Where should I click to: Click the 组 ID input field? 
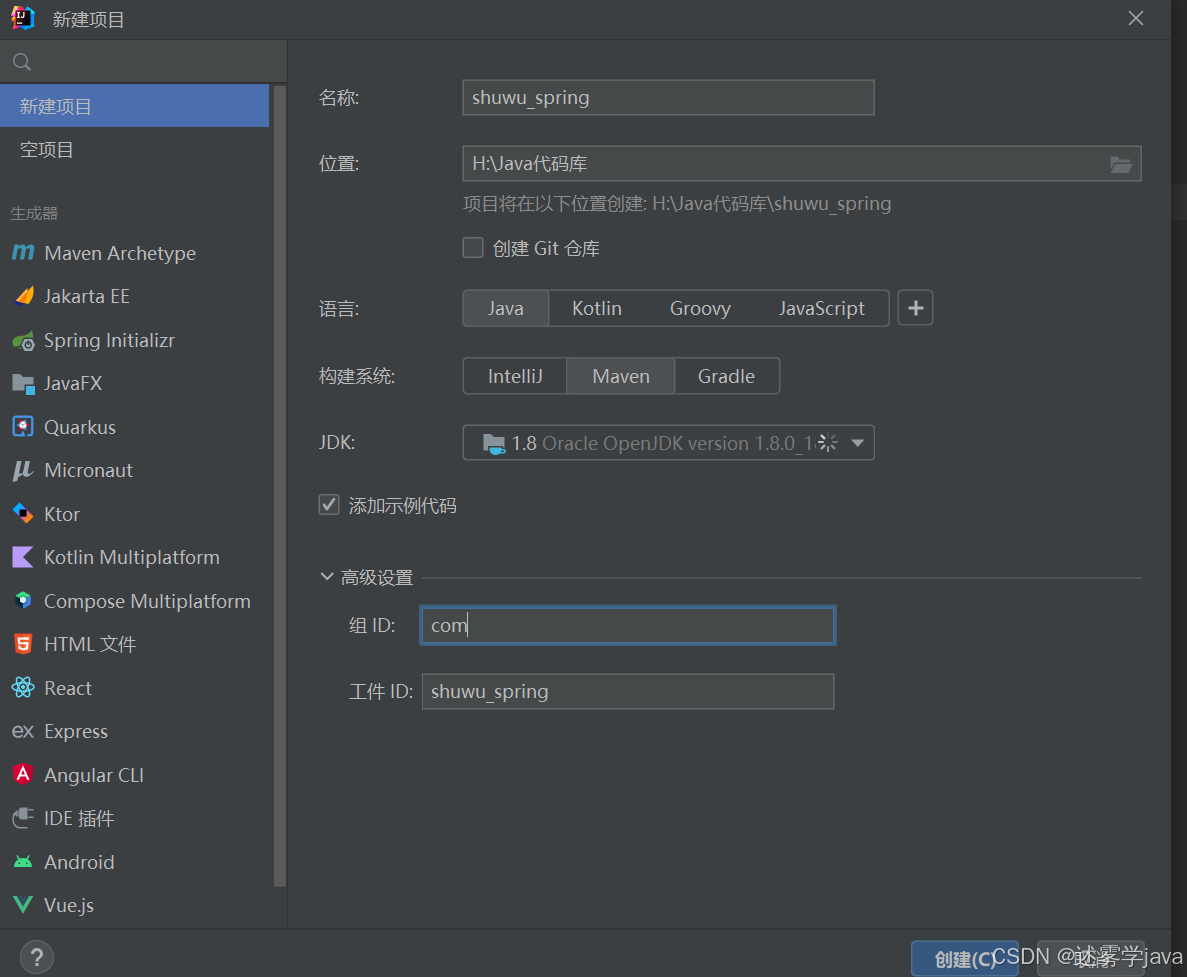pos(628,625)
